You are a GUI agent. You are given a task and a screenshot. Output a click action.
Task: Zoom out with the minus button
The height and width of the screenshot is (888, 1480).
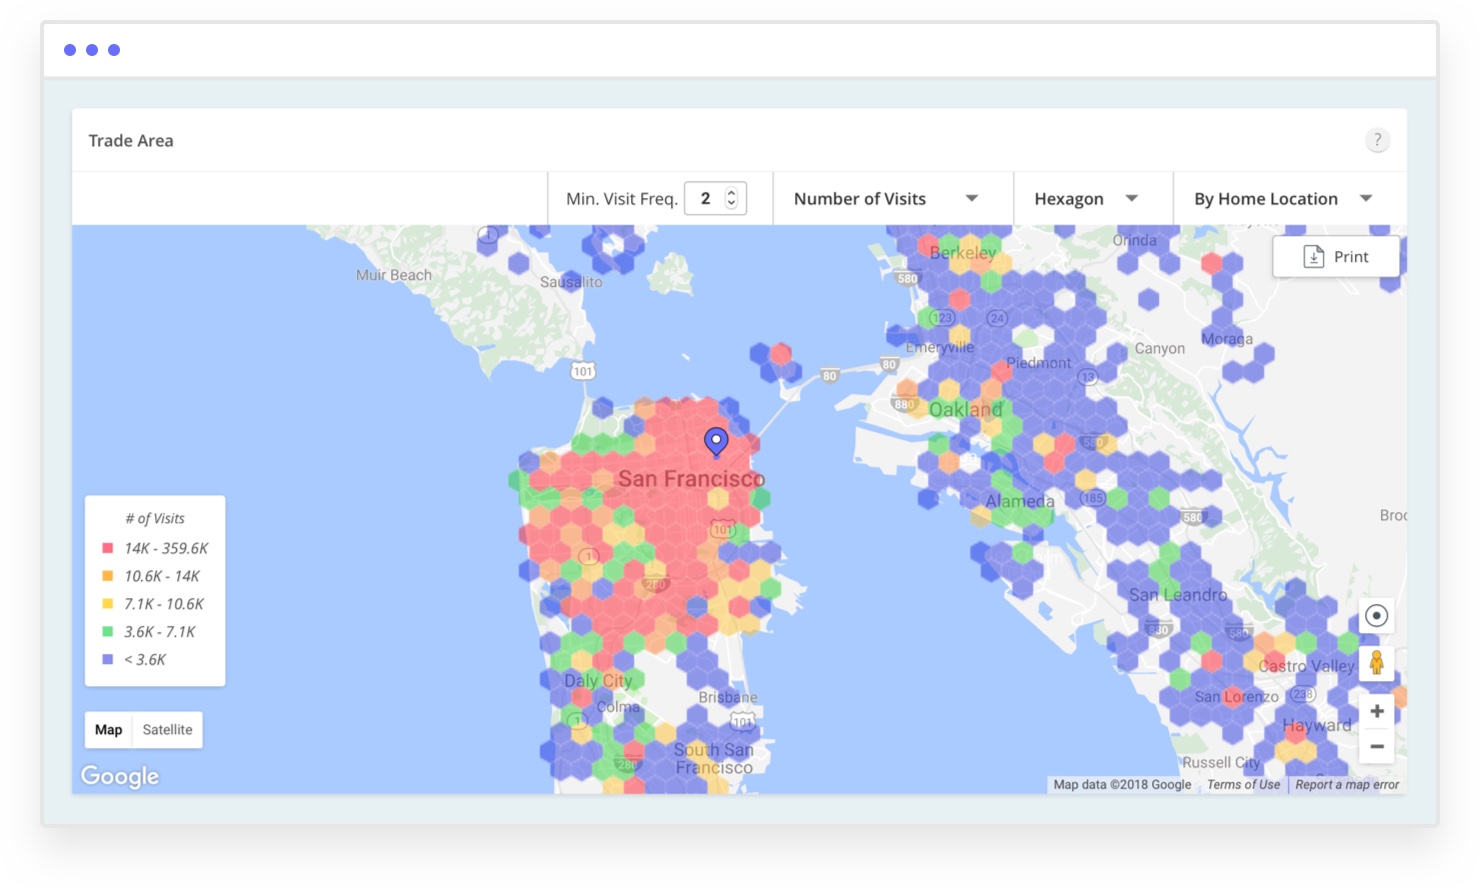pyautogui.click(x=1376, y=747)
